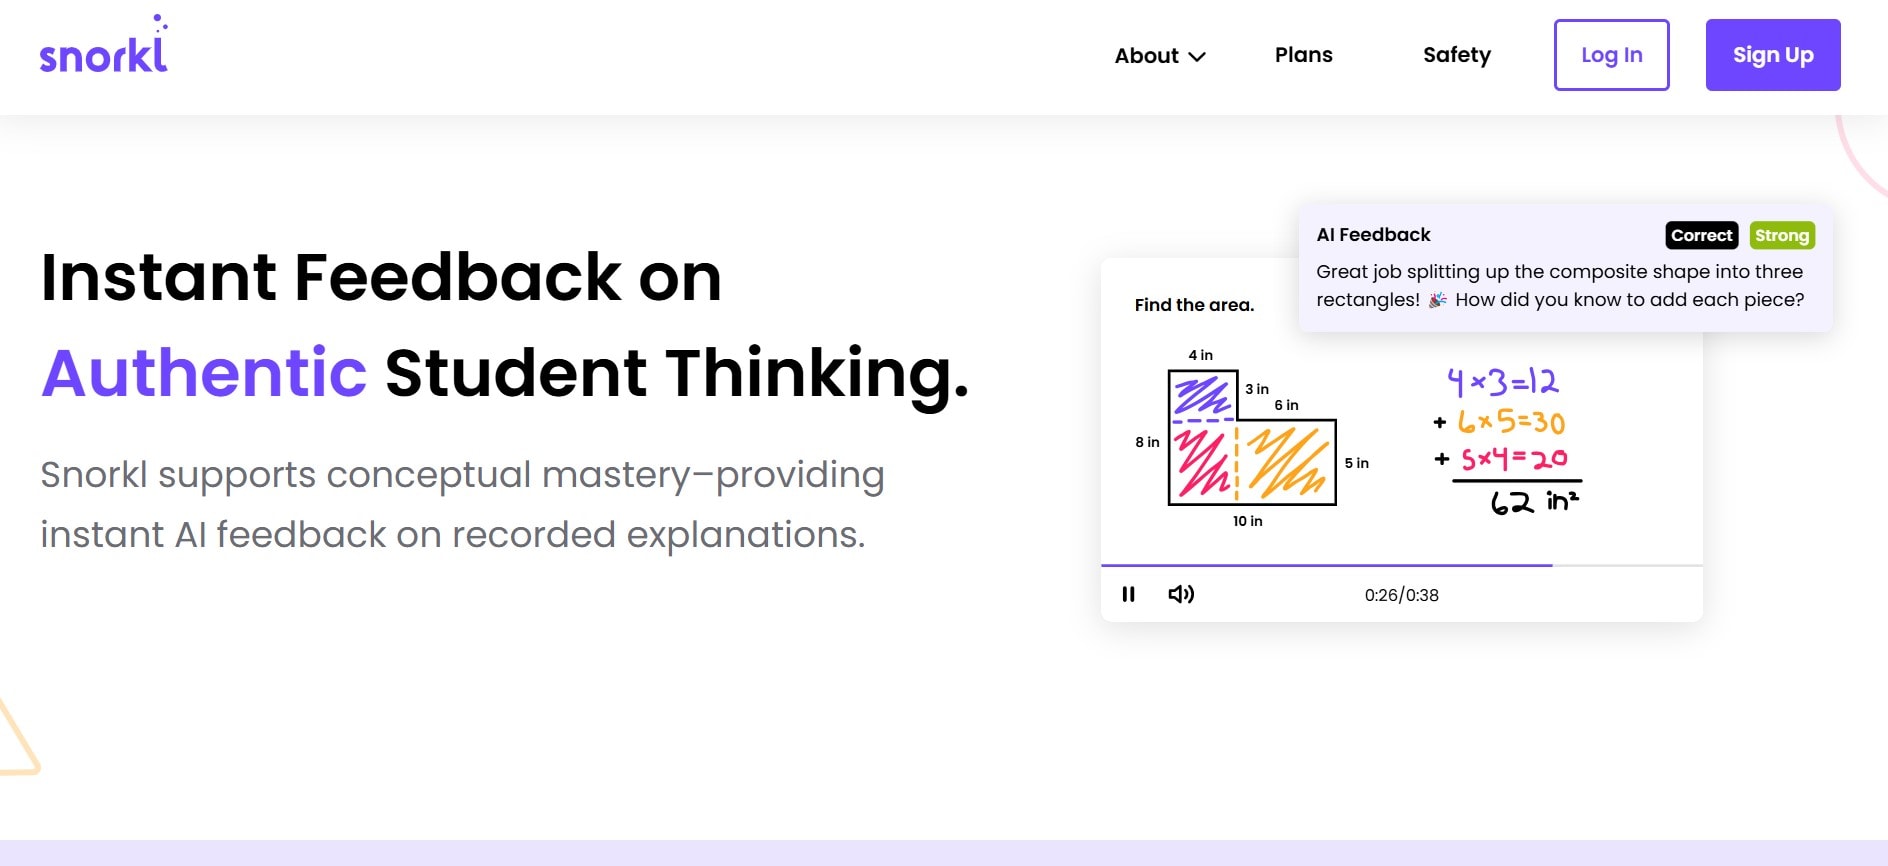Click the handwritten 62 in² answer

(1535, 501)
